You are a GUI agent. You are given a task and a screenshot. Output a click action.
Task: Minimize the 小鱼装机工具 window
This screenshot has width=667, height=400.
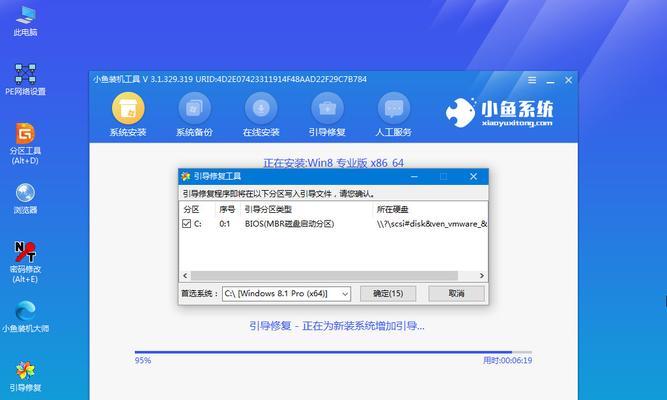(x=550, y=80)
